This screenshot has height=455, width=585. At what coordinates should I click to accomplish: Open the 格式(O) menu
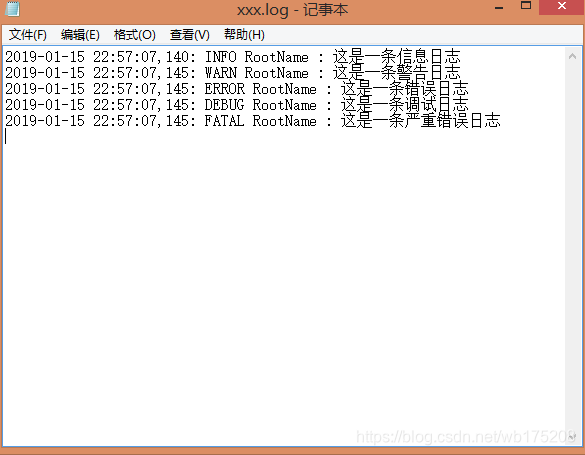pyautogui.click(x=135, y=35)
